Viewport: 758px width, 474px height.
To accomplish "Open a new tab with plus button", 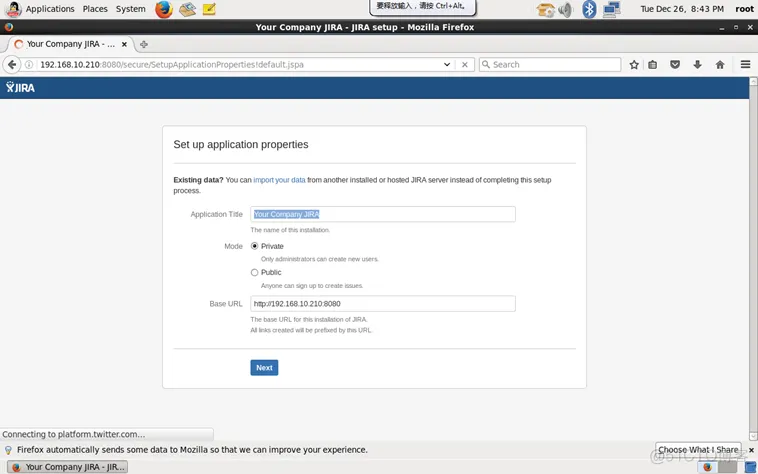I will [144, 44].
